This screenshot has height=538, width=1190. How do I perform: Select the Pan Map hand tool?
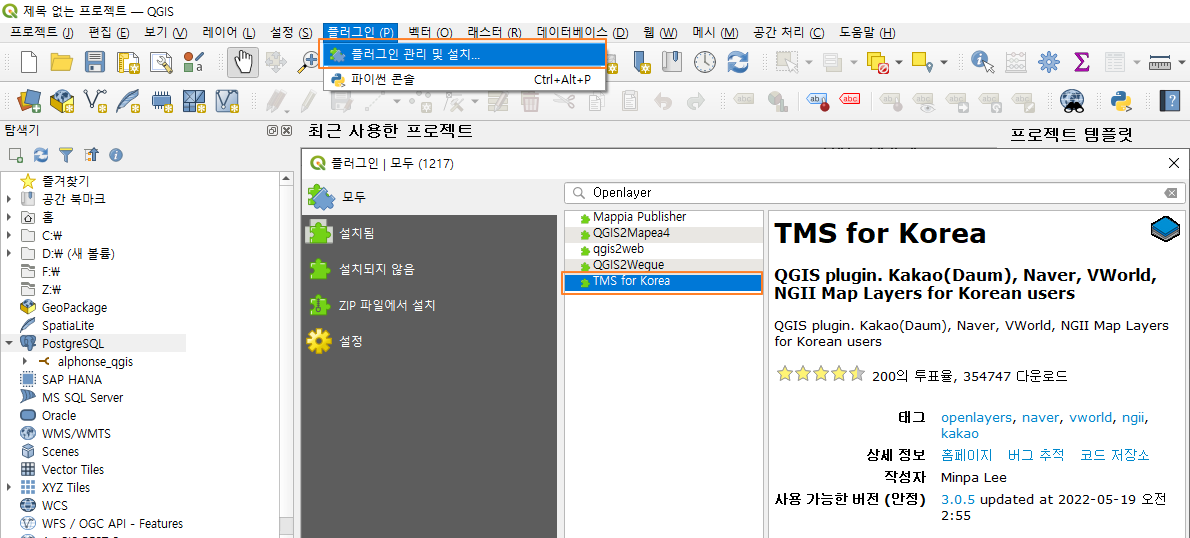pos(244,61)
